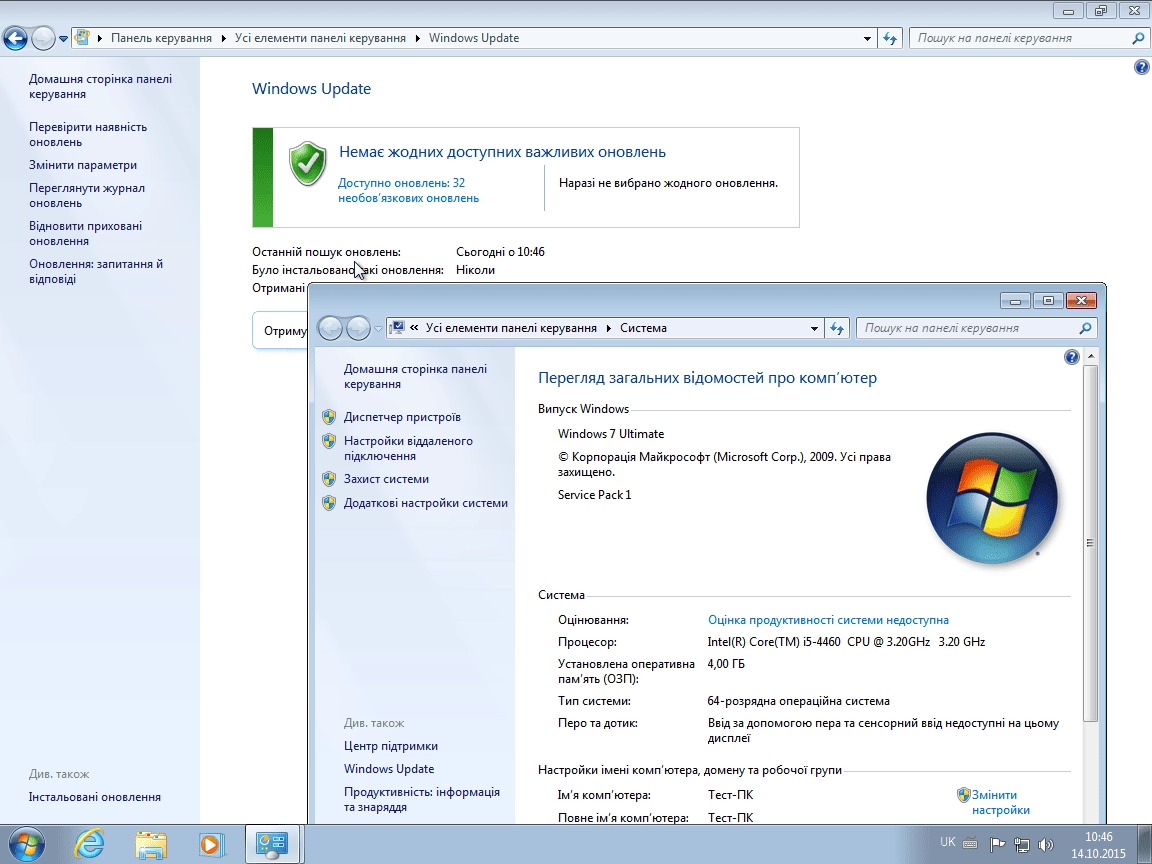Open 'Змінити настройки' link

click(x=1001, y=802)
